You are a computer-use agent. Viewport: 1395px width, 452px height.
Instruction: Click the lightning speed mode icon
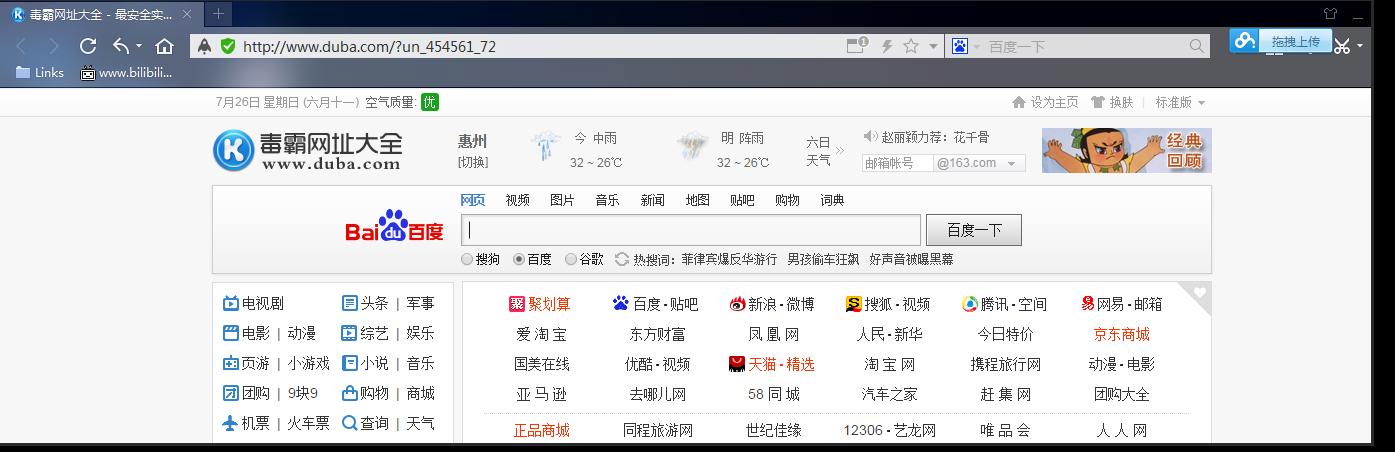886,46
